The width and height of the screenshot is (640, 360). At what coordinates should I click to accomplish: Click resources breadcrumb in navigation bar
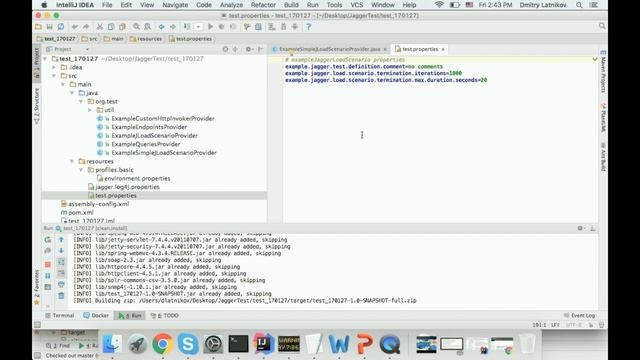click(146, 39)
